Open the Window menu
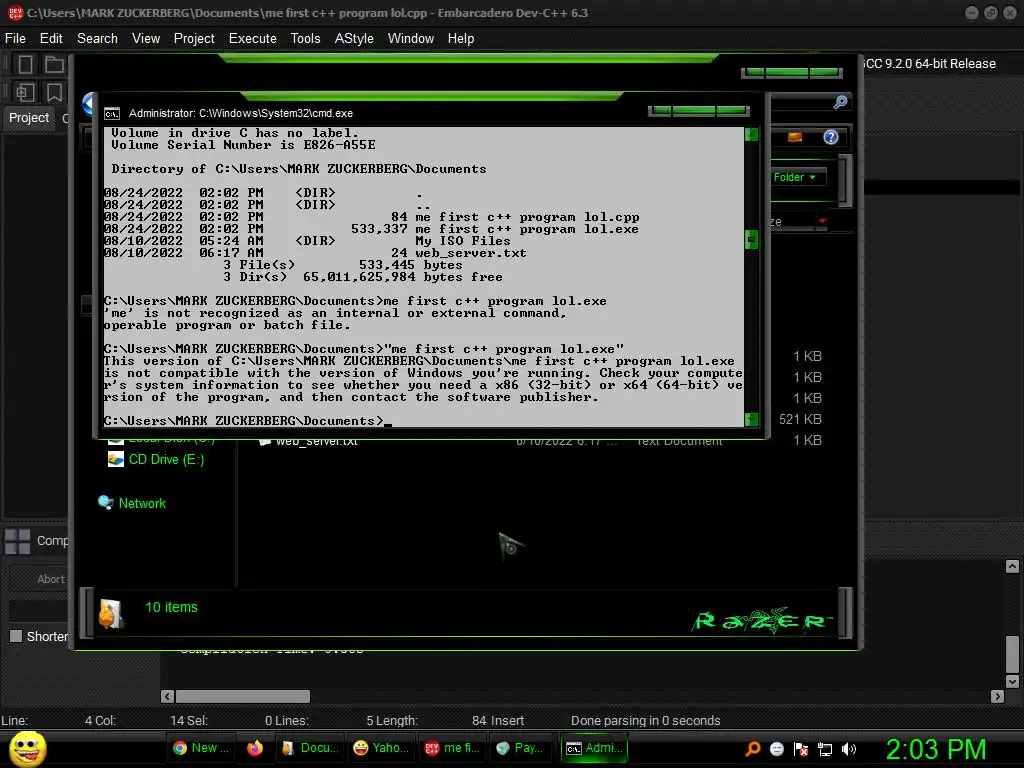Image resolution: width=1024 pixels, height=768 pixels. tap(411, 39)
